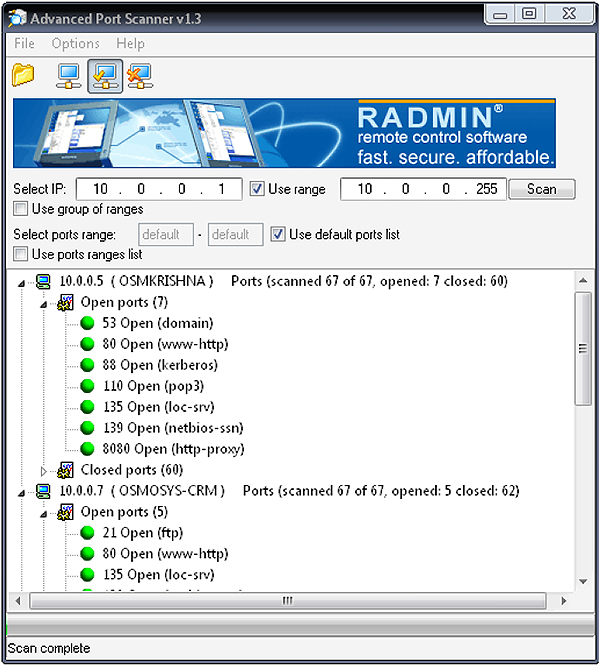Open the Options menu
600x666 pixels.
76,43
